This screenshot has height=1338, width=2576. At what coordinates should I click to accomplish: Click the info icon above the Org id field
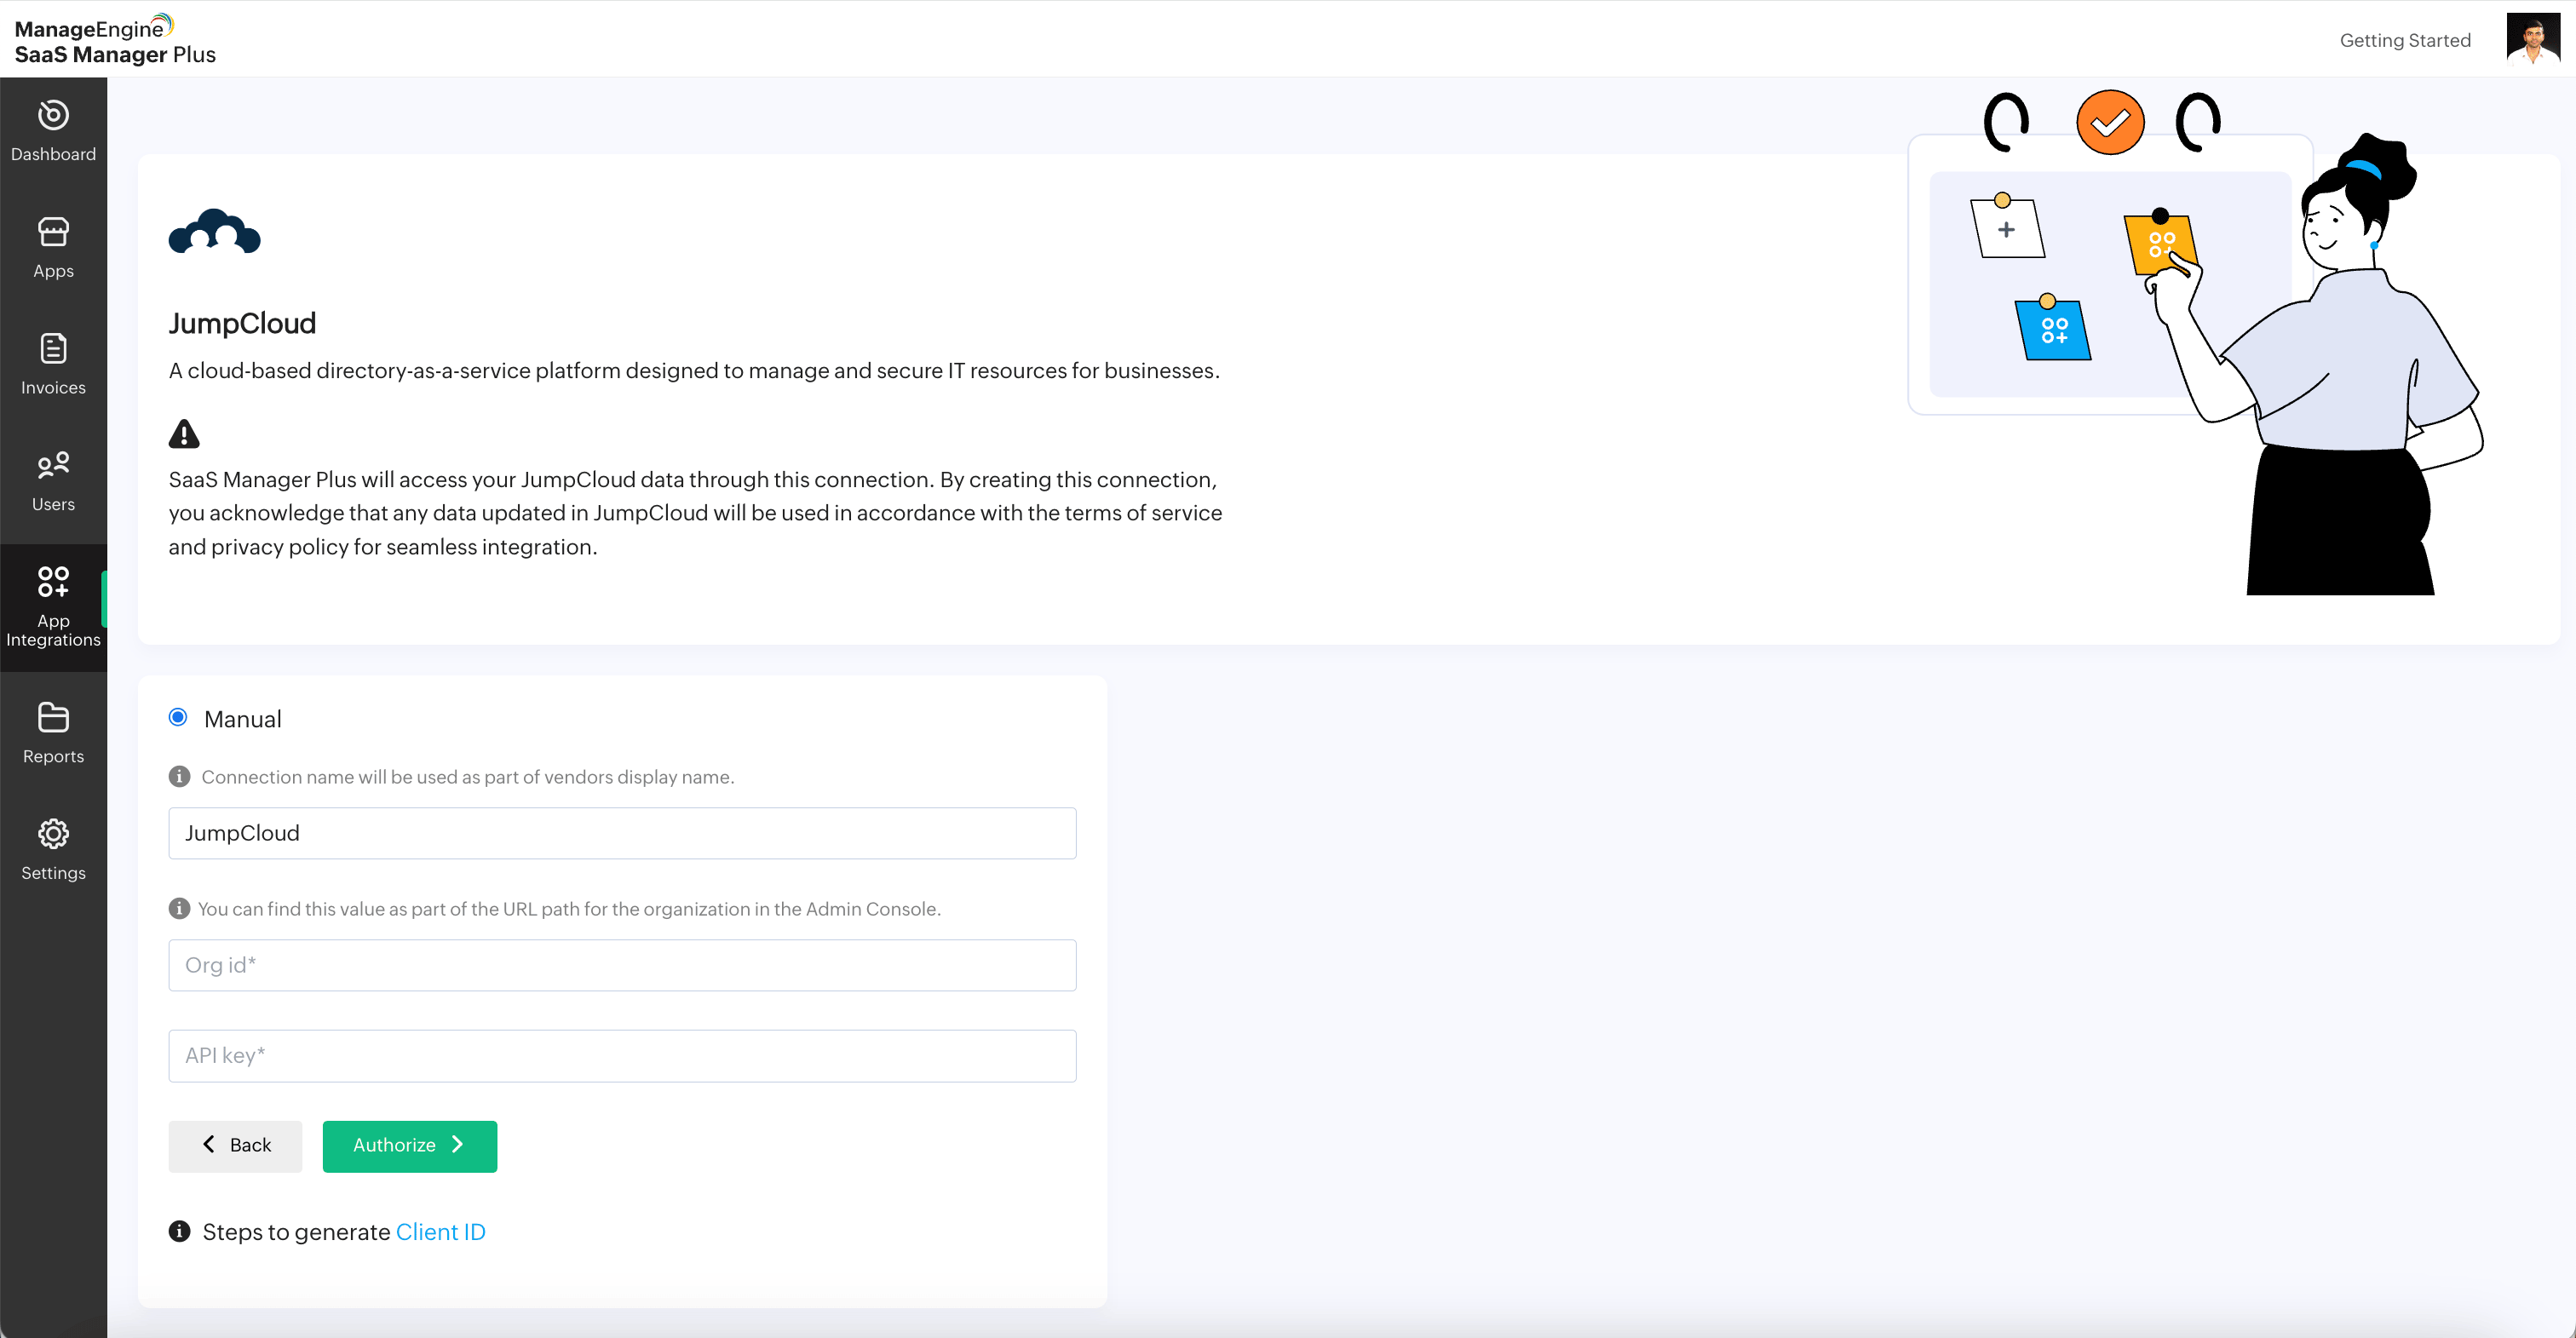click(x=179, y=908)
